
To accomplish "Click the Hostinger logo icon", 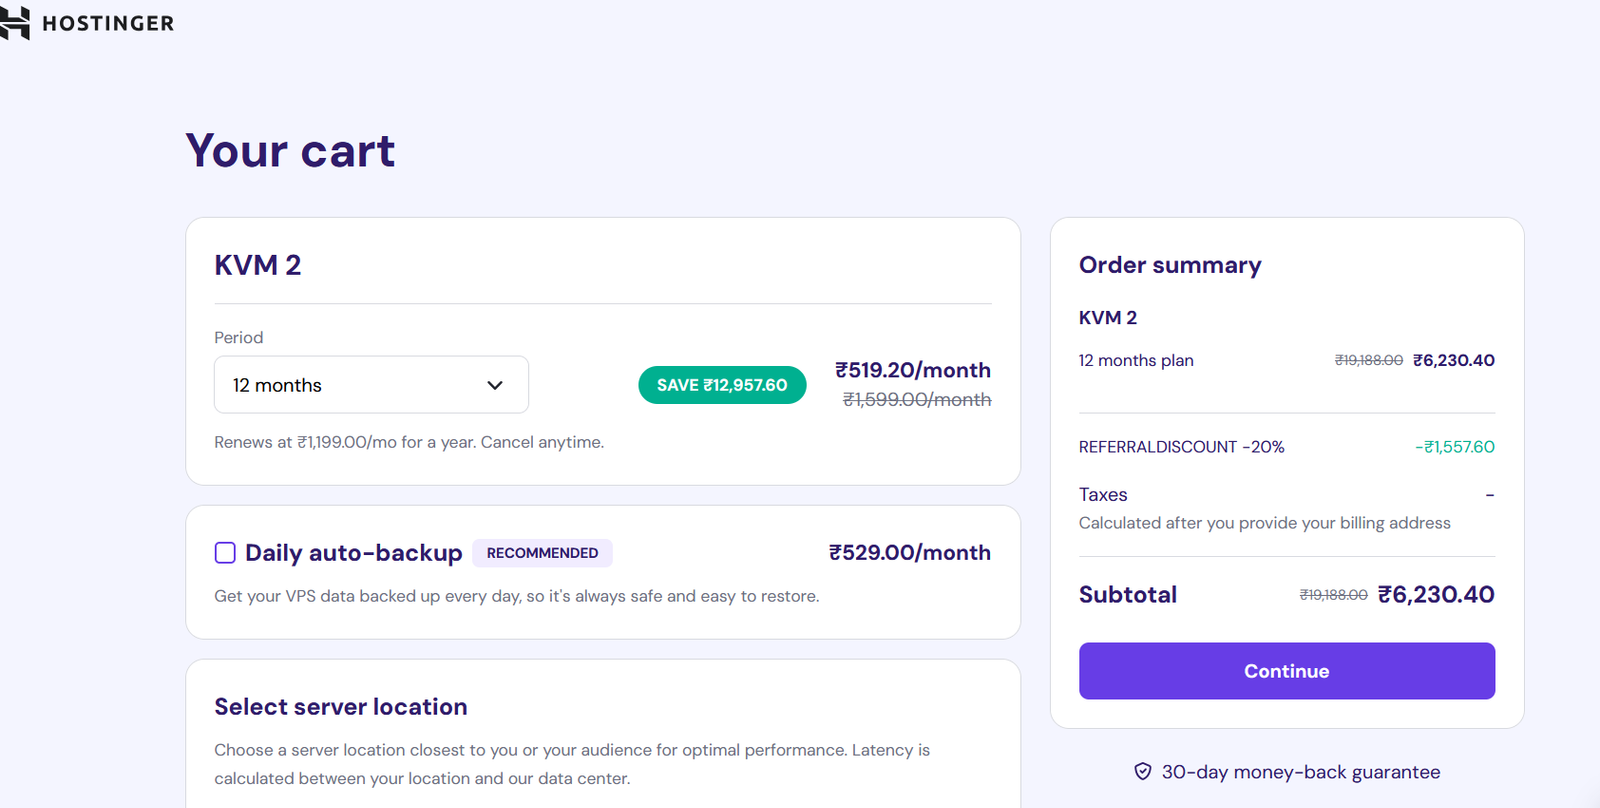I will pos(15,23).
